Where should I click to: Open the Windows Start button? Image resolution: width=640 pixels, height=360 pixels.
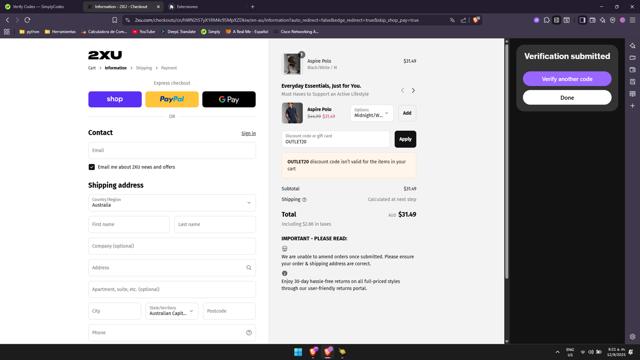pyautogui.click(x=298, y=352)
